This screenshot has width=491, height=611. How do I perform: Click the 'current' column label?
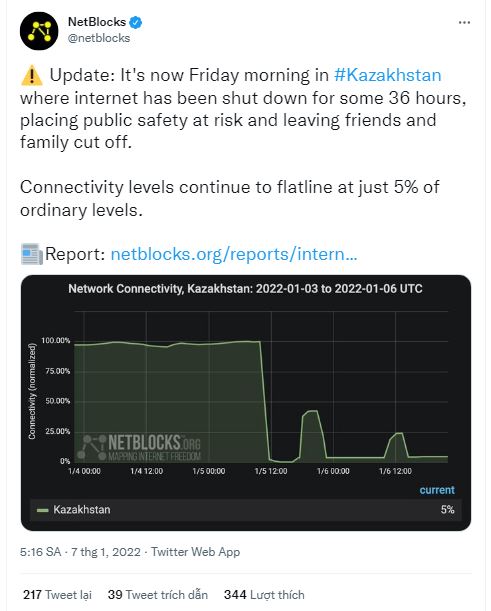pyautogui.click(x=437, y=490)
